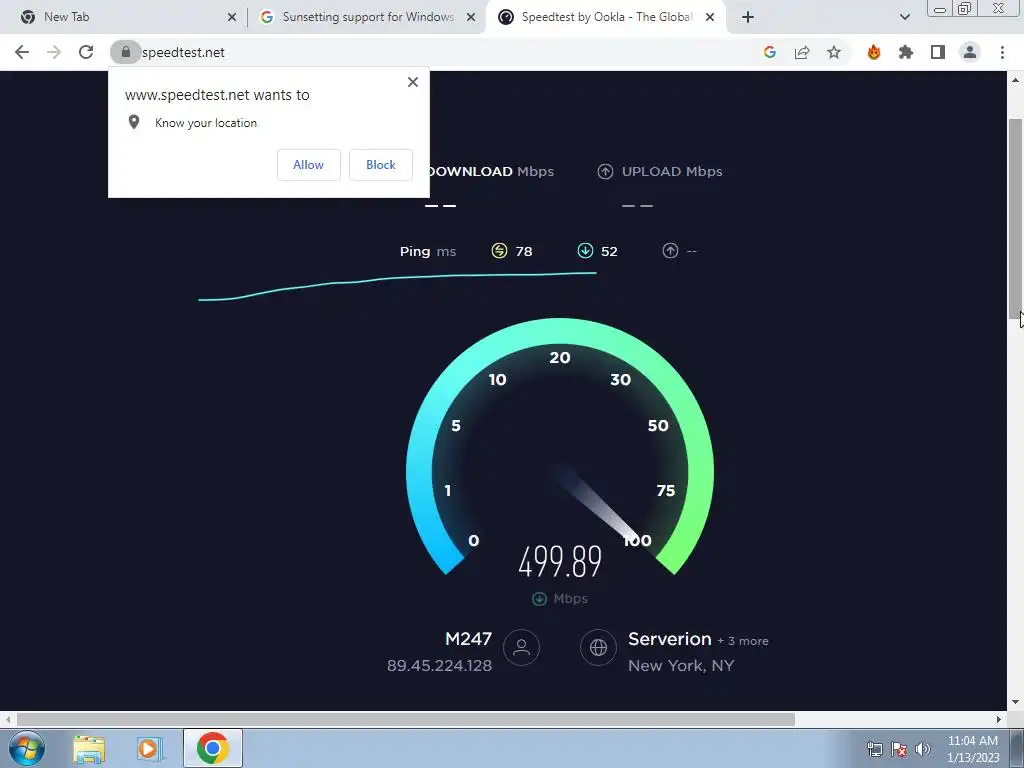Click the speedometer gauge needle

click(598, 504)
